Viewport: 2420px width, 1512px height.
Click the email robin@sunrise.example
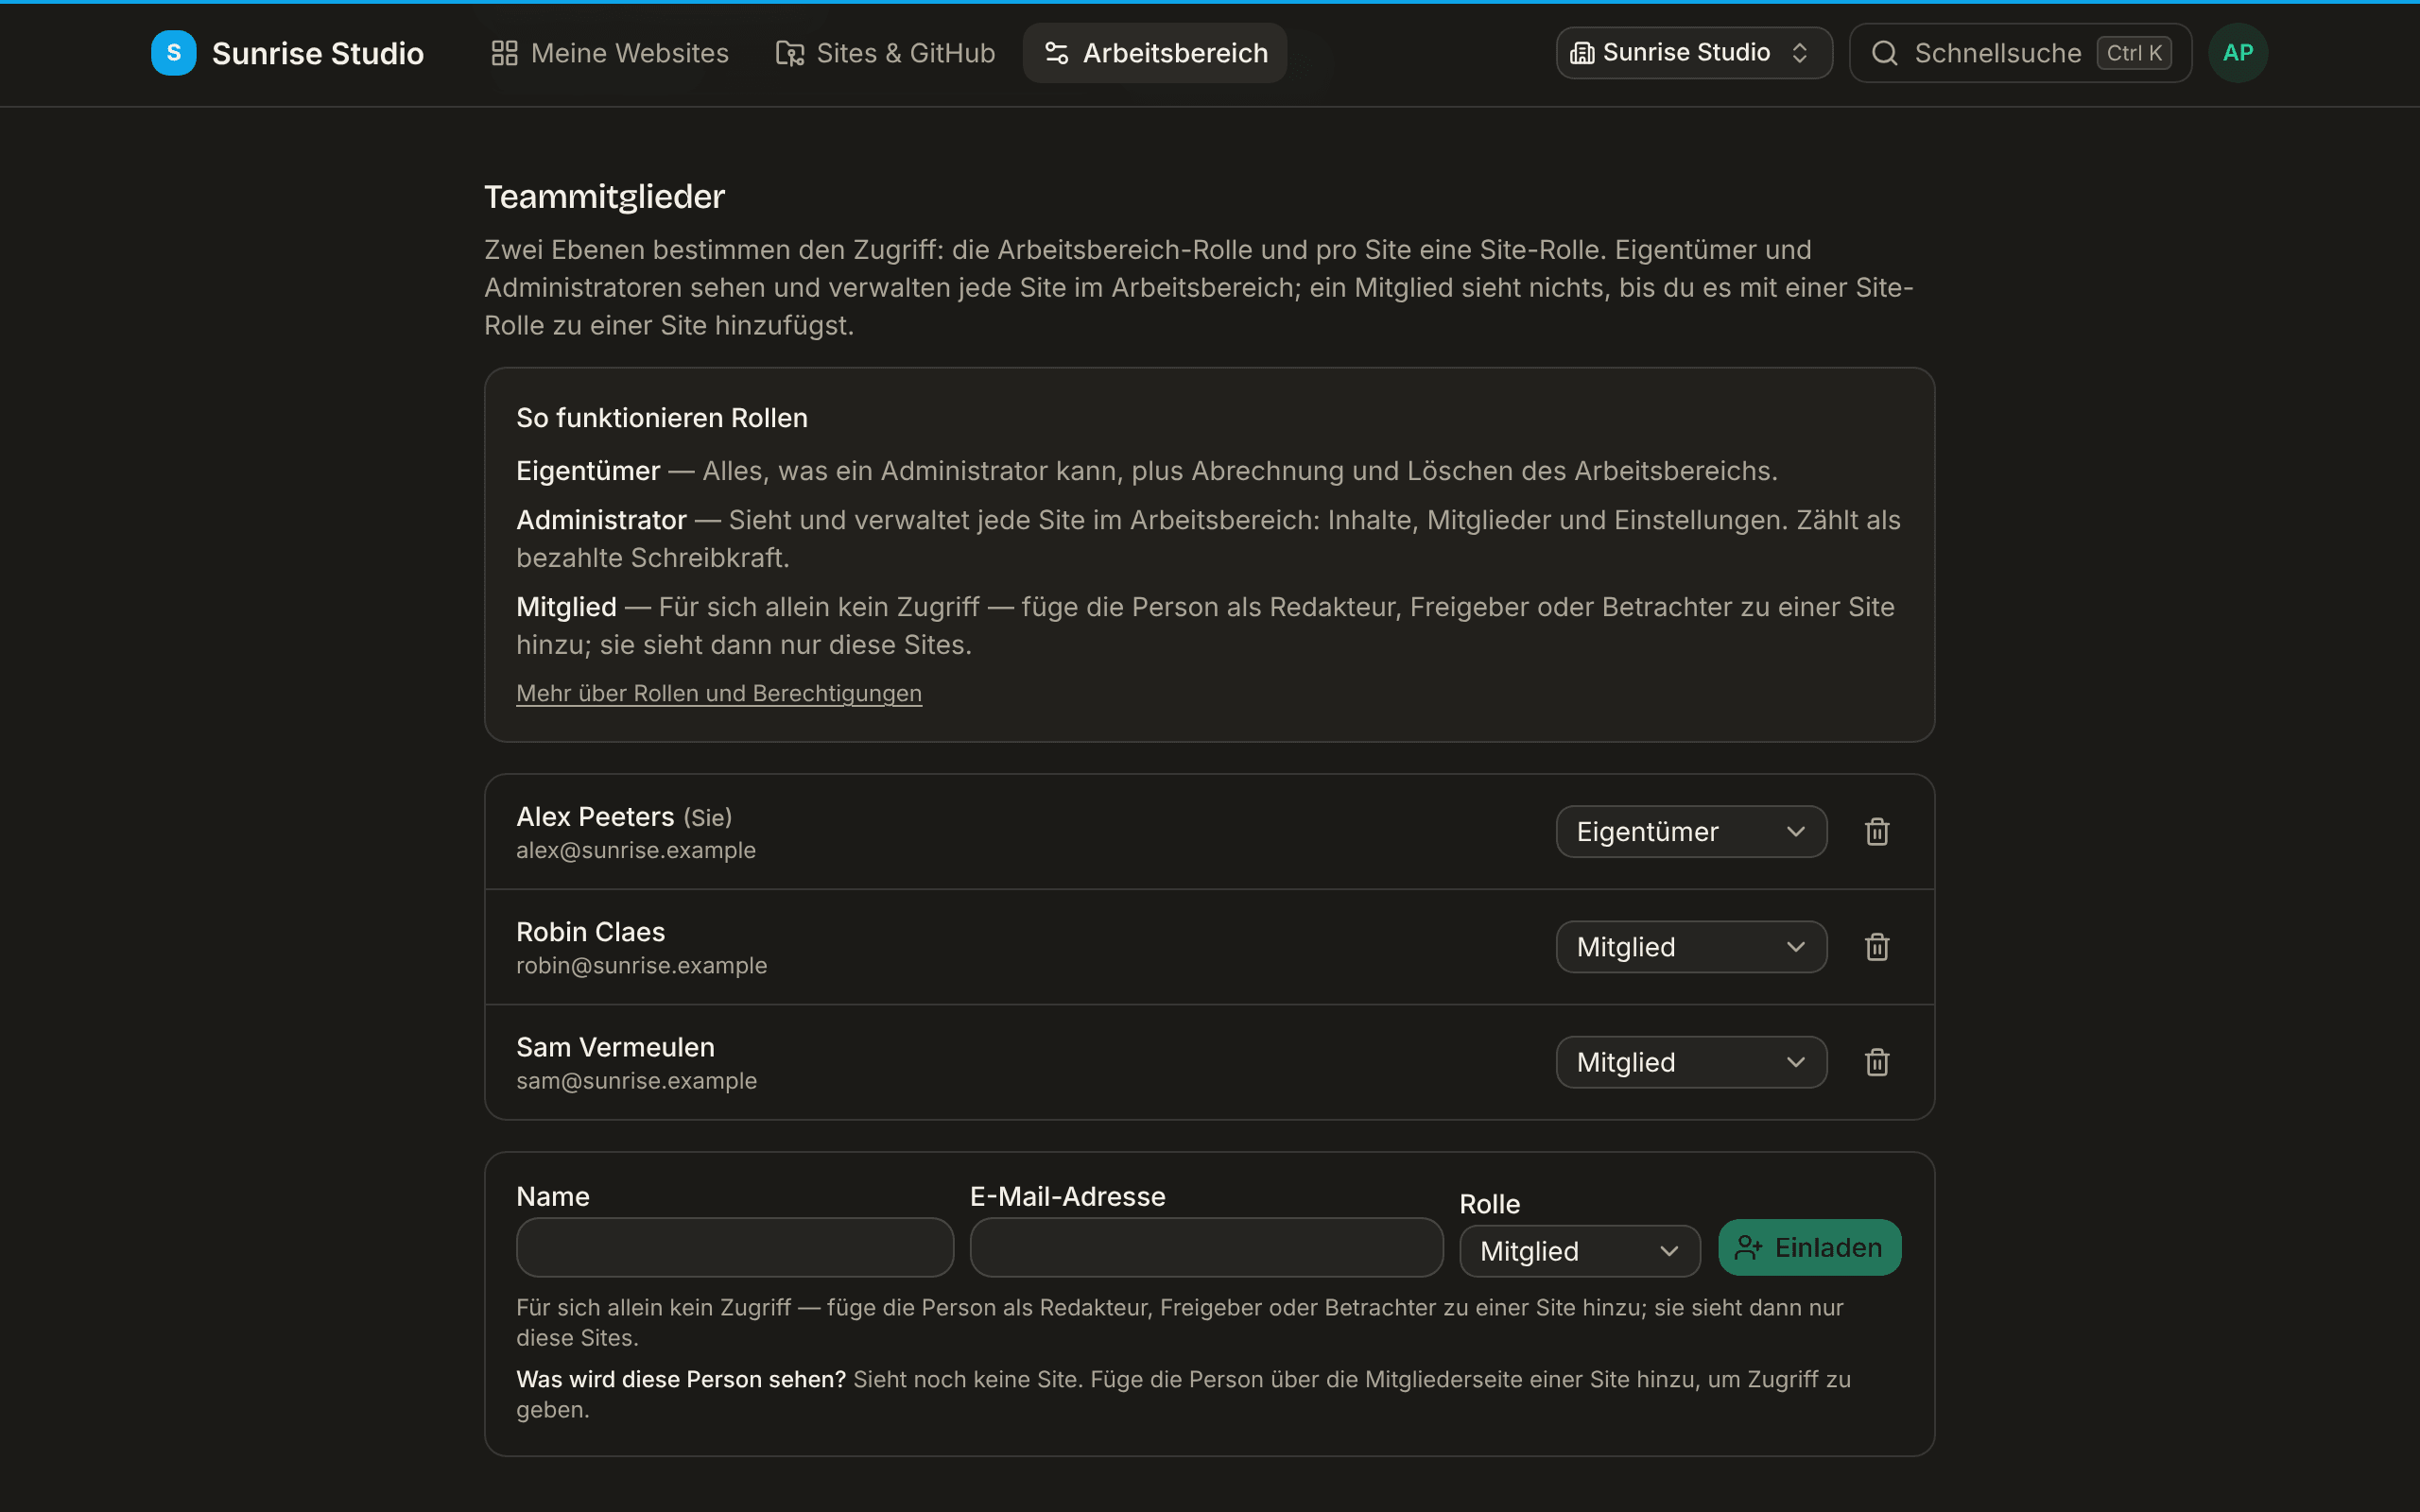pyautogui.click(x=642, y=965)
